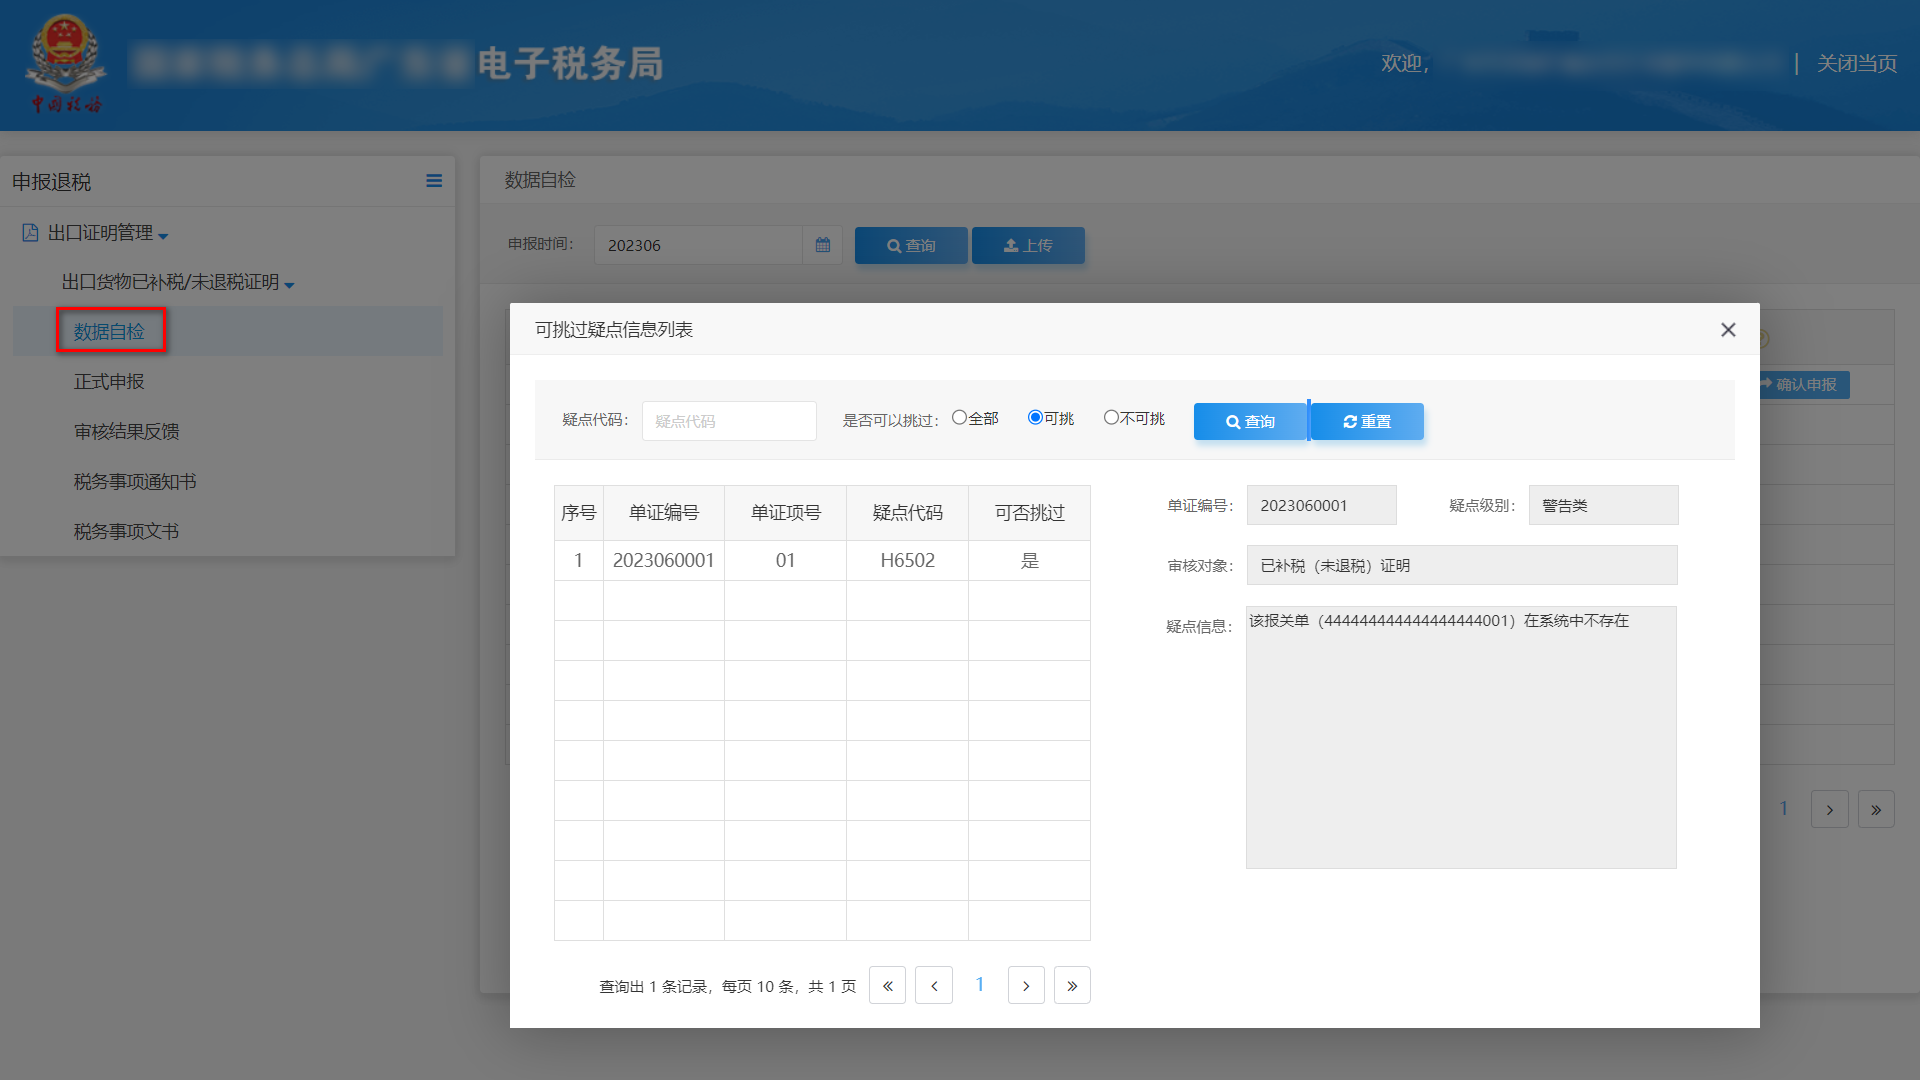The width and height of the screenshot is (1920, 1080).
Task: Select the table row with code H6502
Action: coord(821,561)
